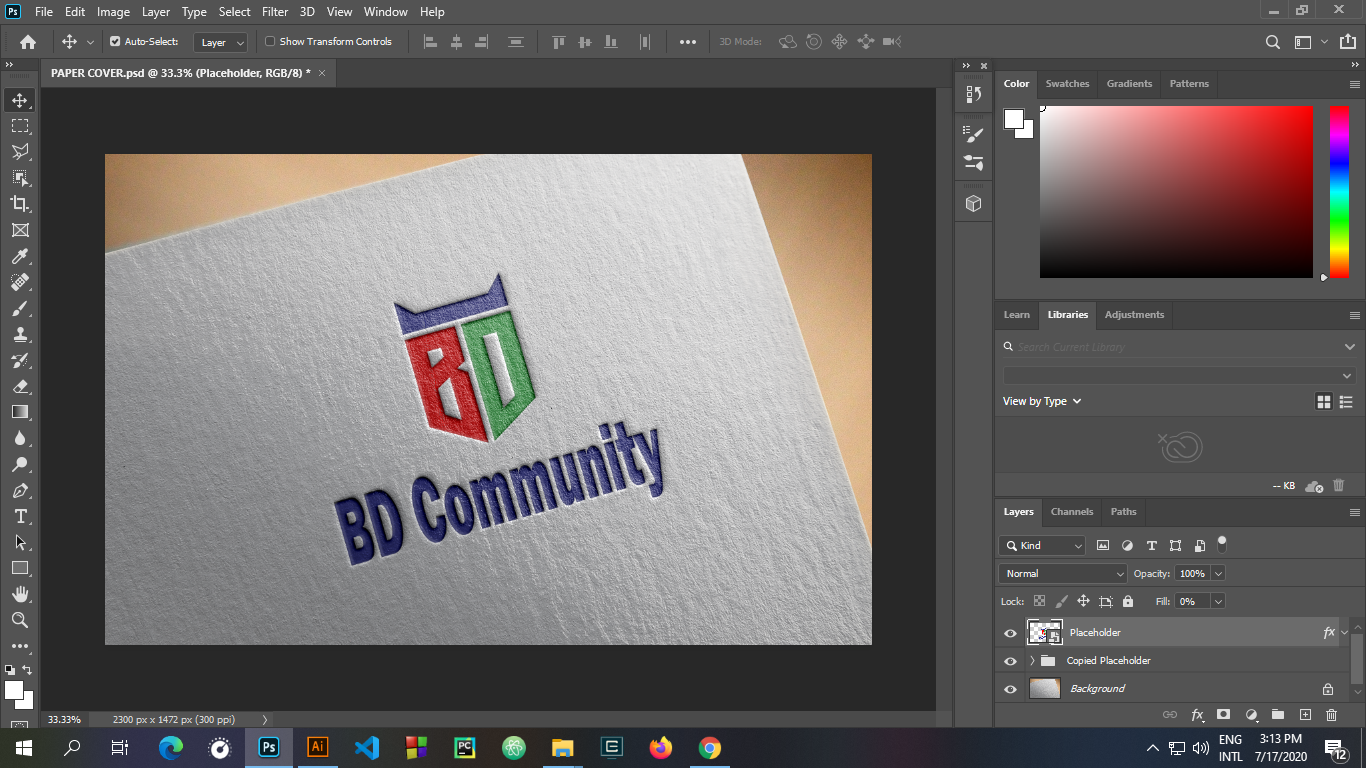Select the Dodge tool
Image resolution: width=1366 pixels, height=768 pixels.
20,464
